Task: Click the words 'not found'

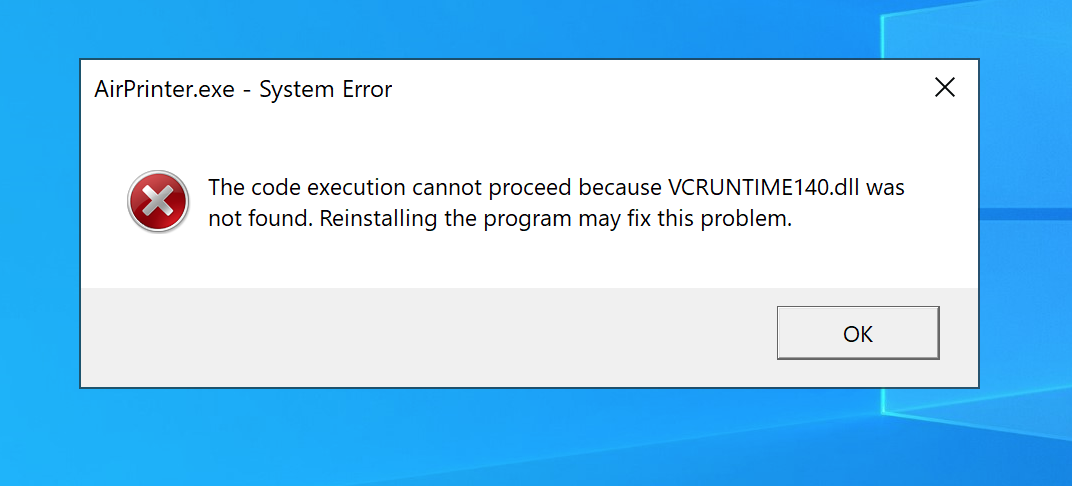Action: pos(260,220)
